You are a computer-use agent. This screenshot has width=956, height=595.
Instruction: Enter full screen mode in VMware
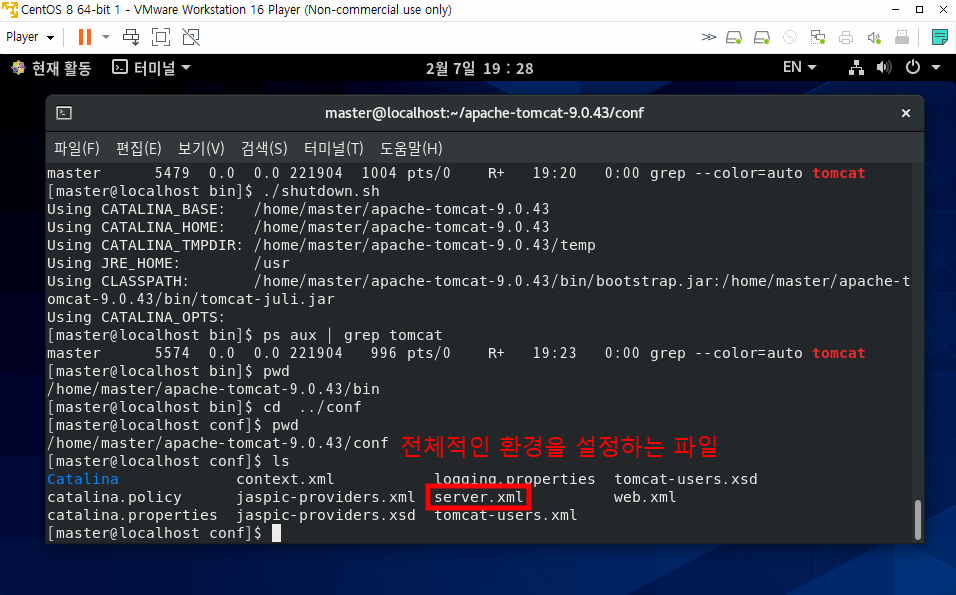pos(160,37)
